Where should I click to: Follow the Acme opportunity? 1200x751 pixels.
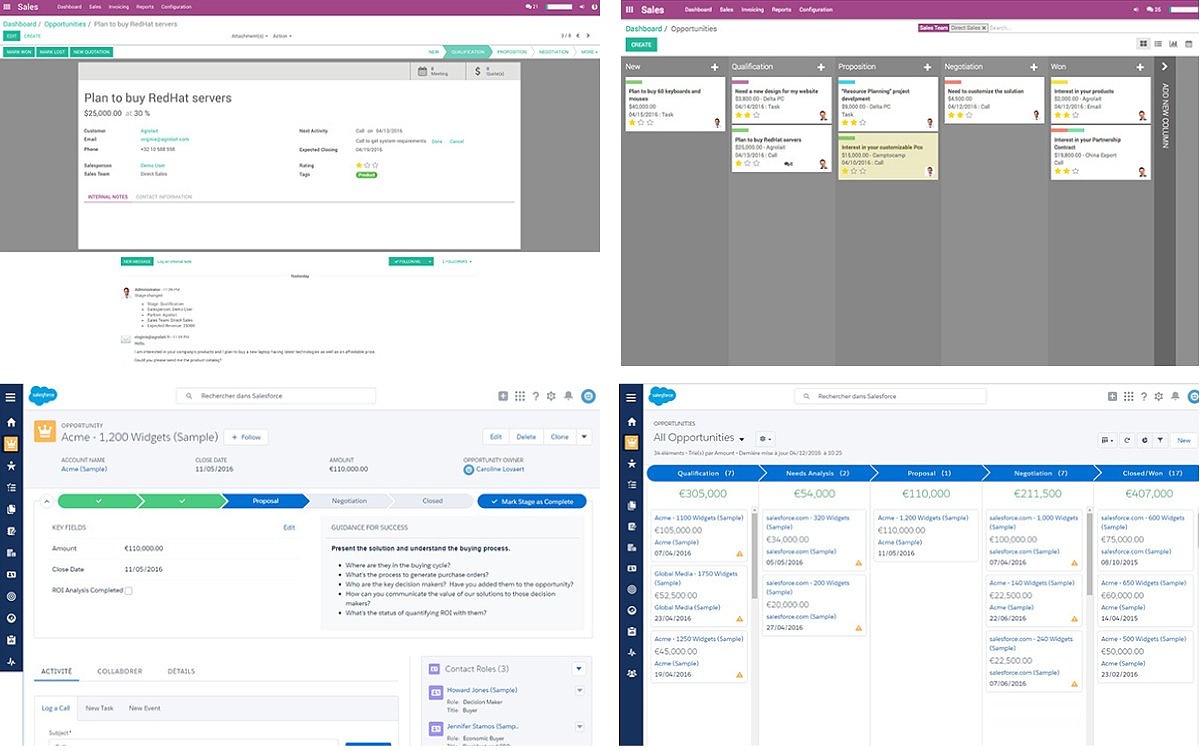[245, 437]
